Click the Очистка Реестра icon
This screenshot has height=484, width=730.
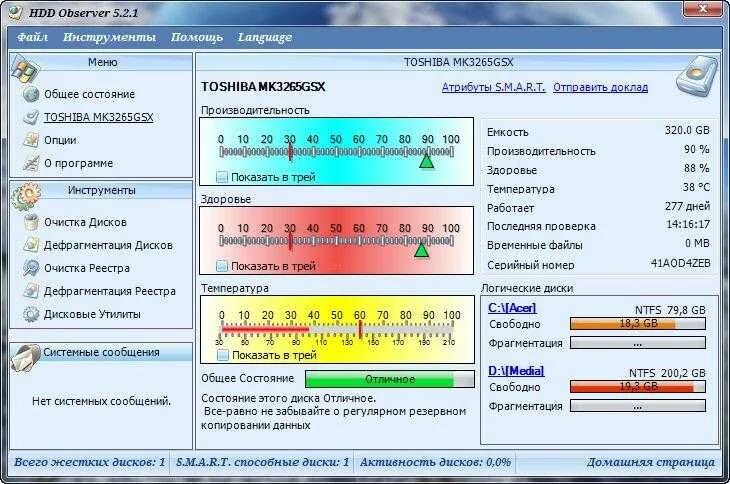pyautogui.click(x=31, y=268)
